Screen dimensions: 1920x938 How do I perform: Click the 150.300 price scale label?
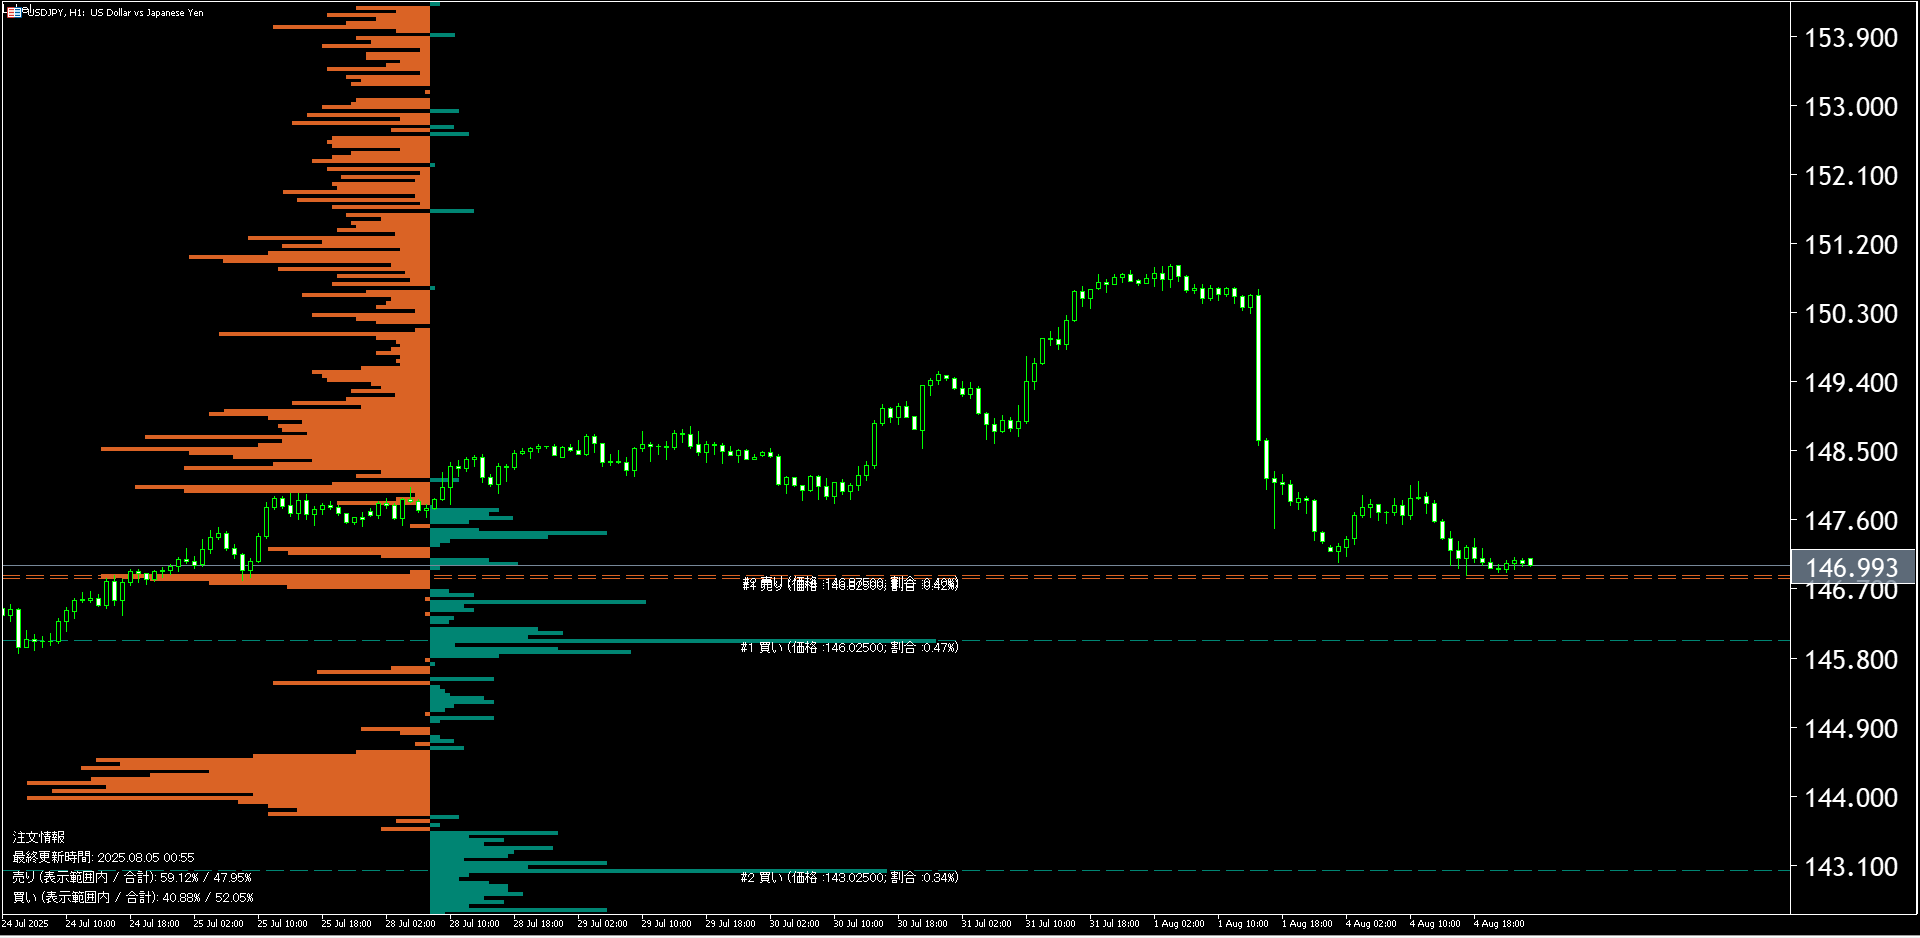coord(1850,314)
